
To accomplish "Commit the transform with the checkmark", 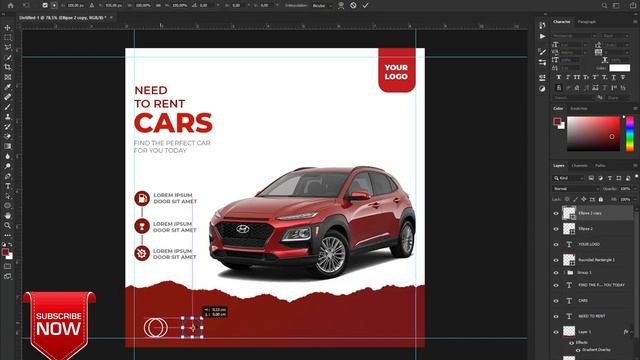I will (x=365, y=5).
